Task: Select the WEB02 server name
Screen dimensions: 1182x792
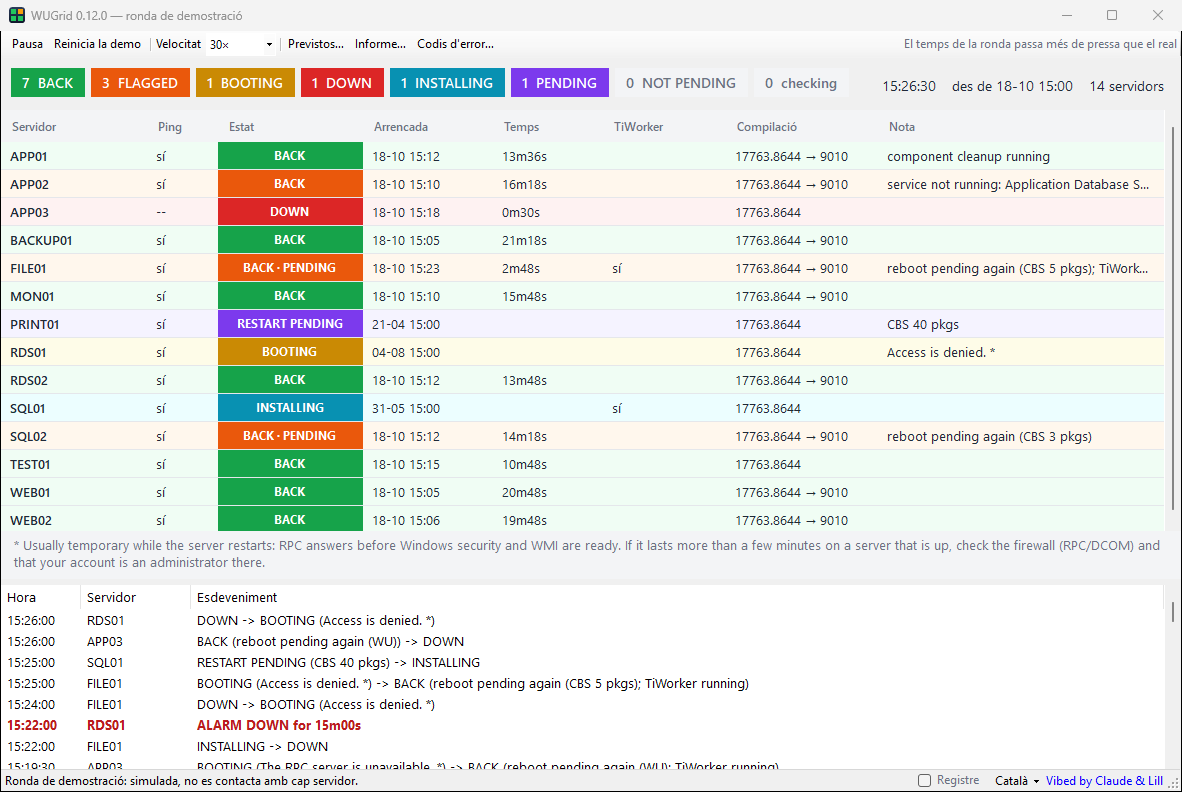Action: (x=31, y=520)
